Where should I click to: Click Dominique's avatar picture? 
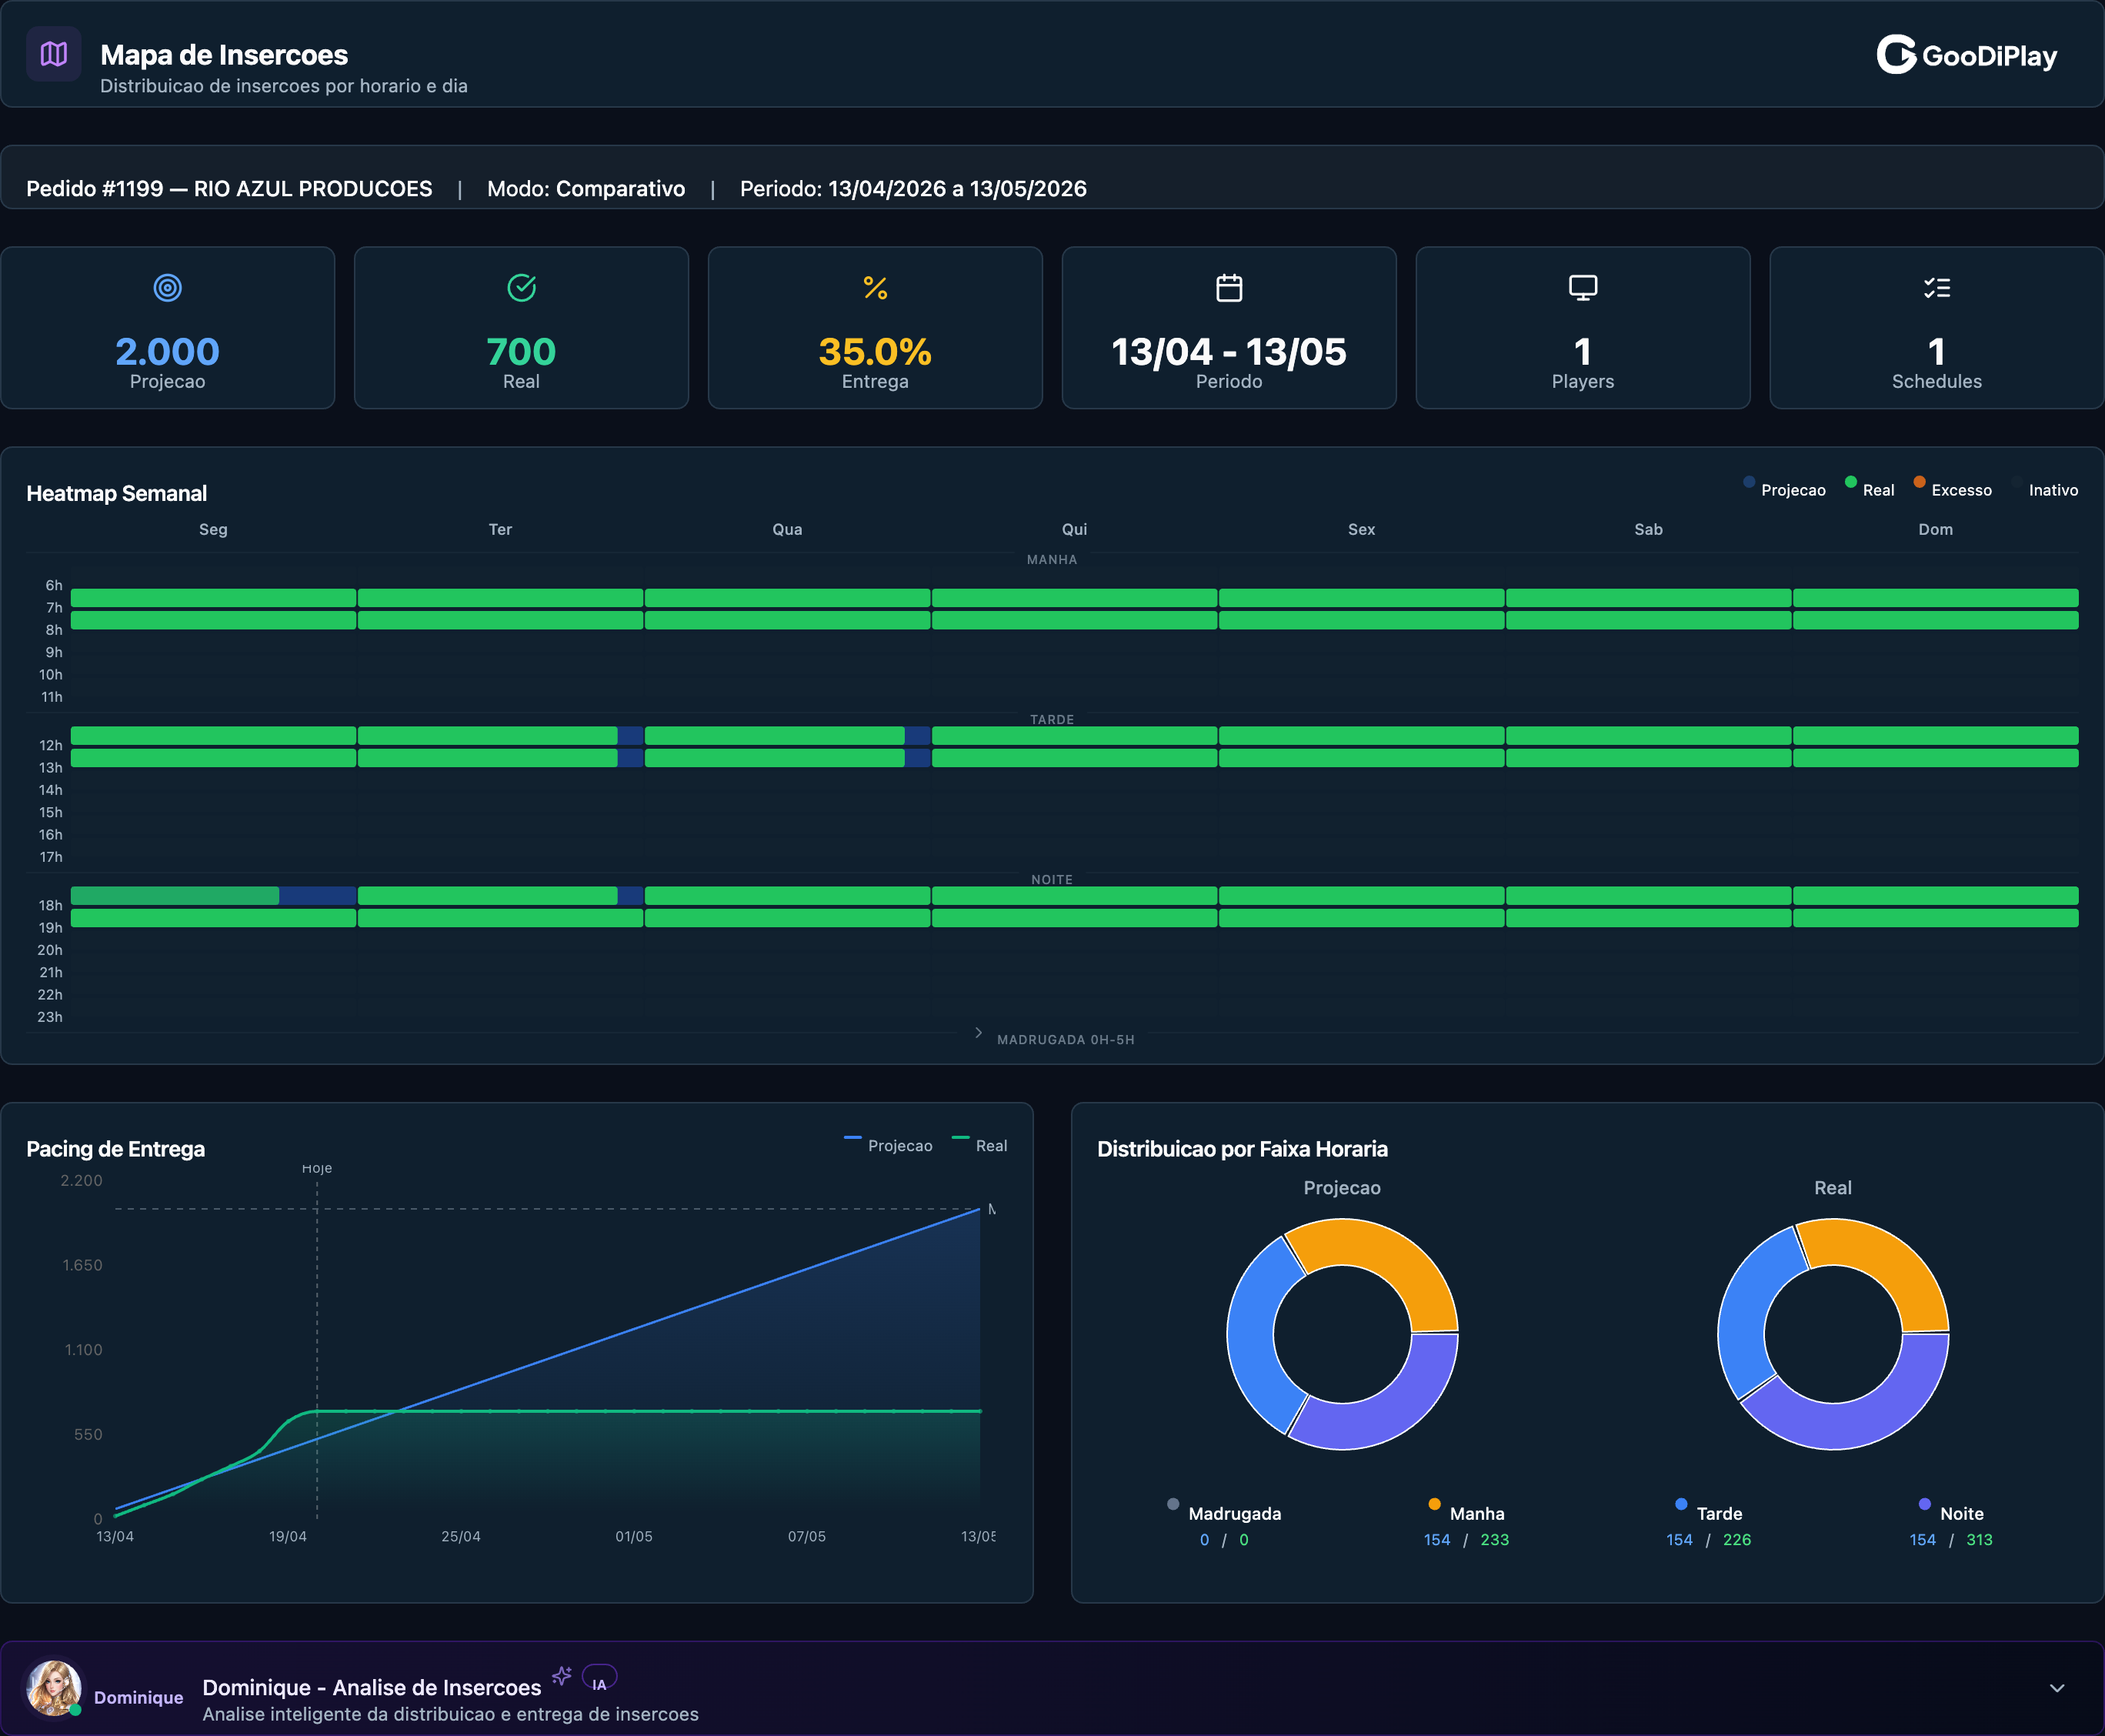click(x=54, y=1688)
